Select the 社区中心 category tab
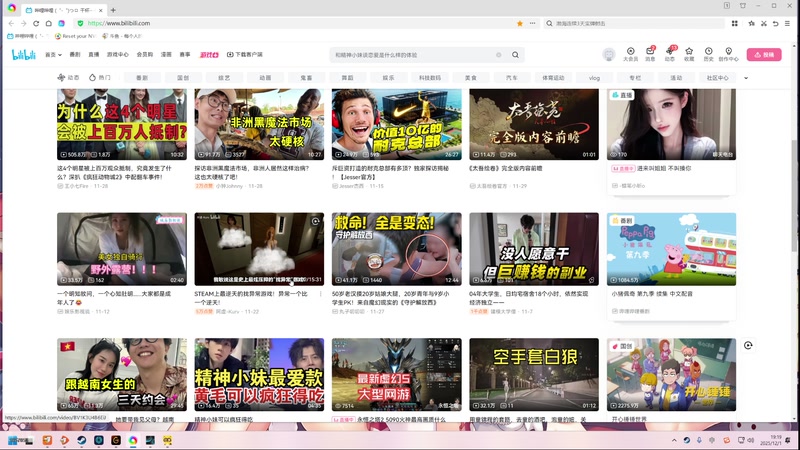800x450 pixels. (x=717, y=78)
